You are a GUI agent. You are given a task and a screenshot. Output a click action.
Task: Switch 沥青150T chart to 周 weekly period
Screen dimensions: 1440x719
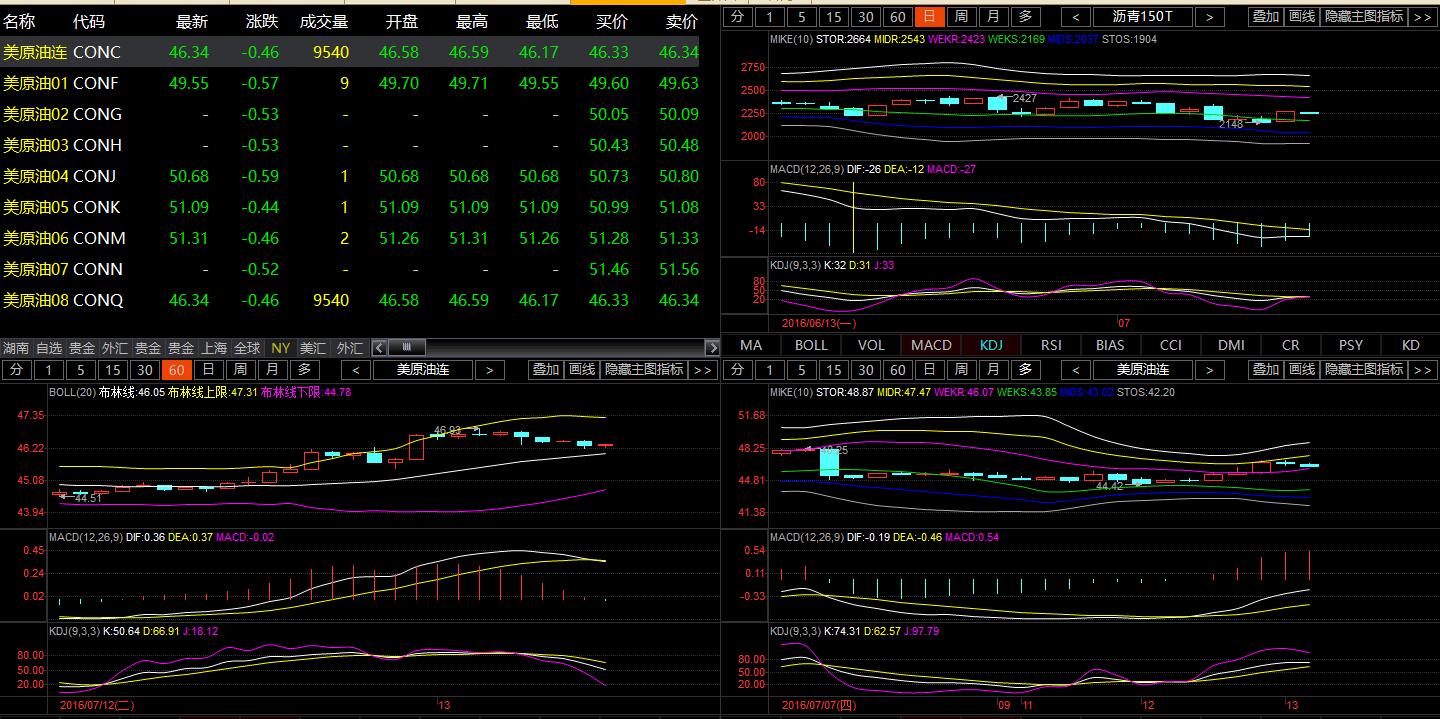[x=961, y=17]
